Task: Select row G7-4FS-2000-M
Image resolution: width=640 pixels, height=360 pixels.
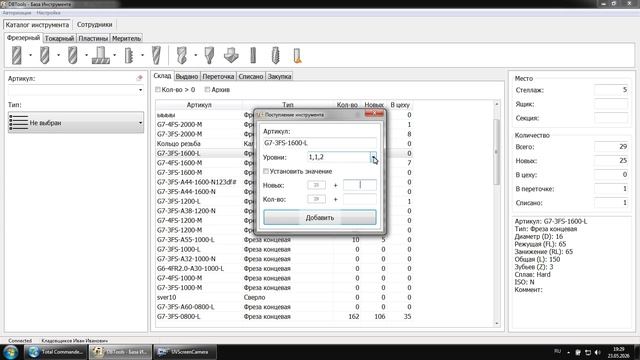Action: [284, 124]
